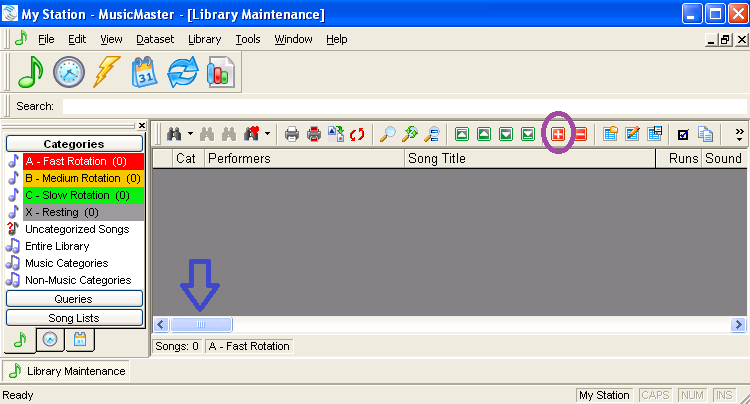Toggle the checkmark box toolbar icon

pos(683,134)
